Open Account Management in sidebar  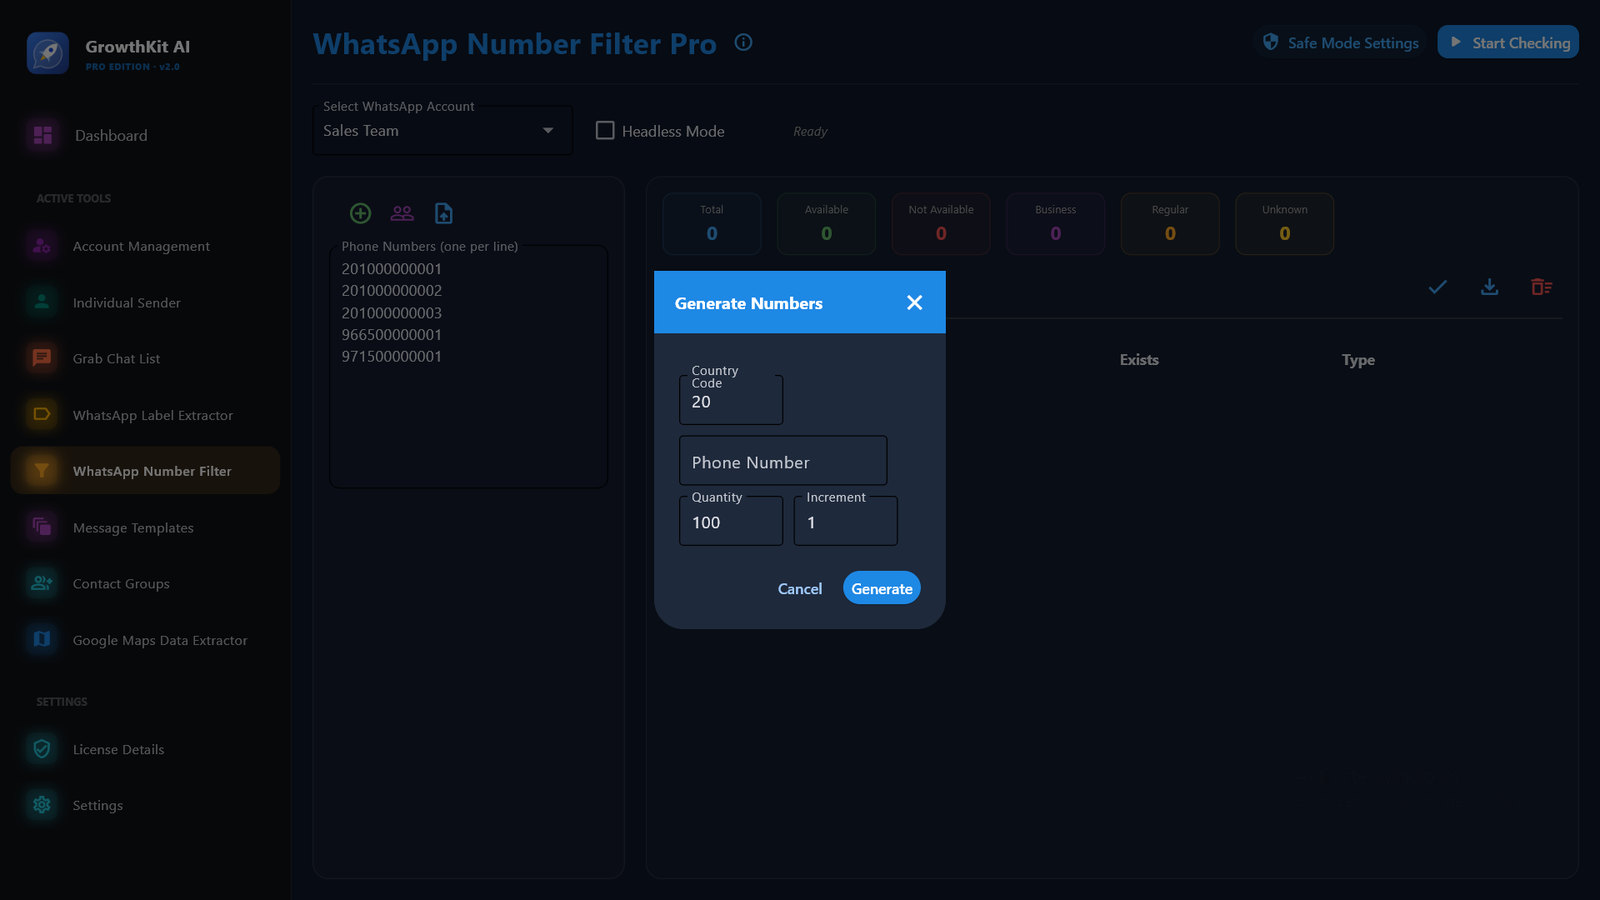tap(146, 246)
